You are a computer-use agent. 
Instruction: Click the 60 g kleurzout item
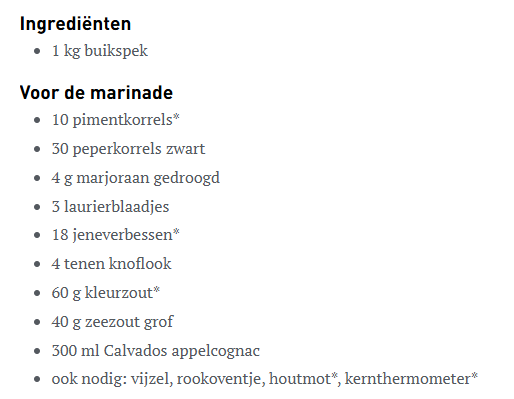point(106,293)
